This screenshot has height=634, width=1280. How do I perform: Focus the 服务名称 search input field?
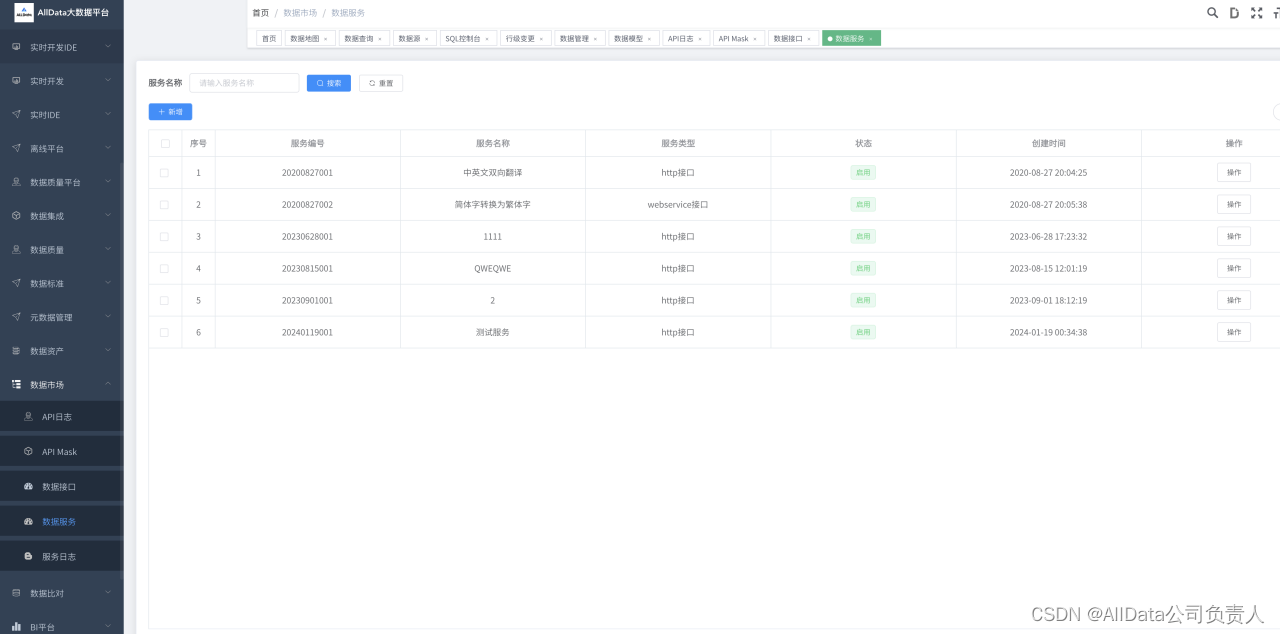(244, 83)
